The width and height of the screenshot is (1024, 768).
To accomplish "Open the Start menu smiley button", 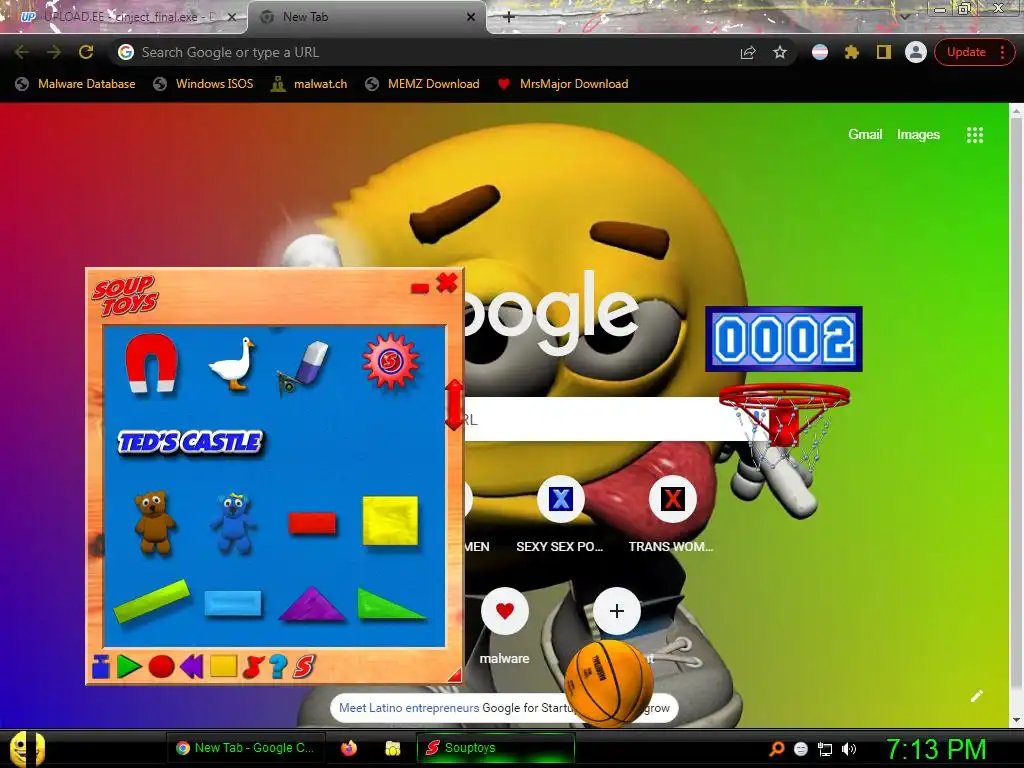I will click(27, 748).
